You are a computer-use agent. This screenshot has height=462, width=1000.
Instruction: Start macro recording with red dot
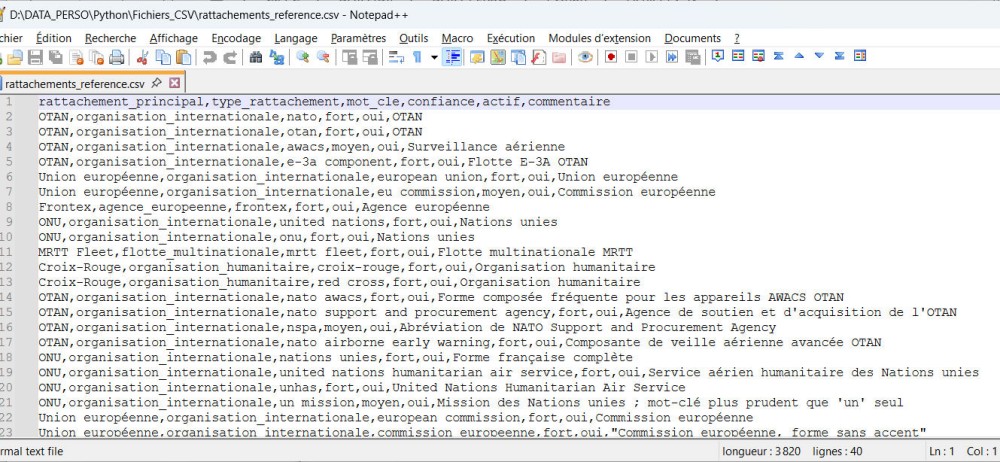611,57
